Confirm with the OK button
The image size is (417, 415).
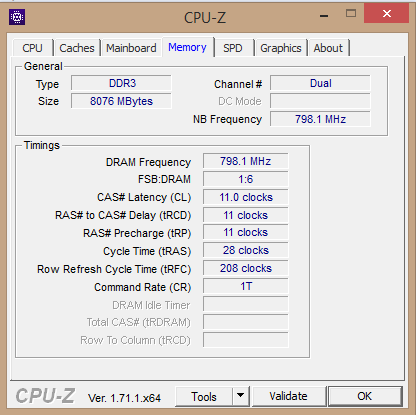click(365, 396)
